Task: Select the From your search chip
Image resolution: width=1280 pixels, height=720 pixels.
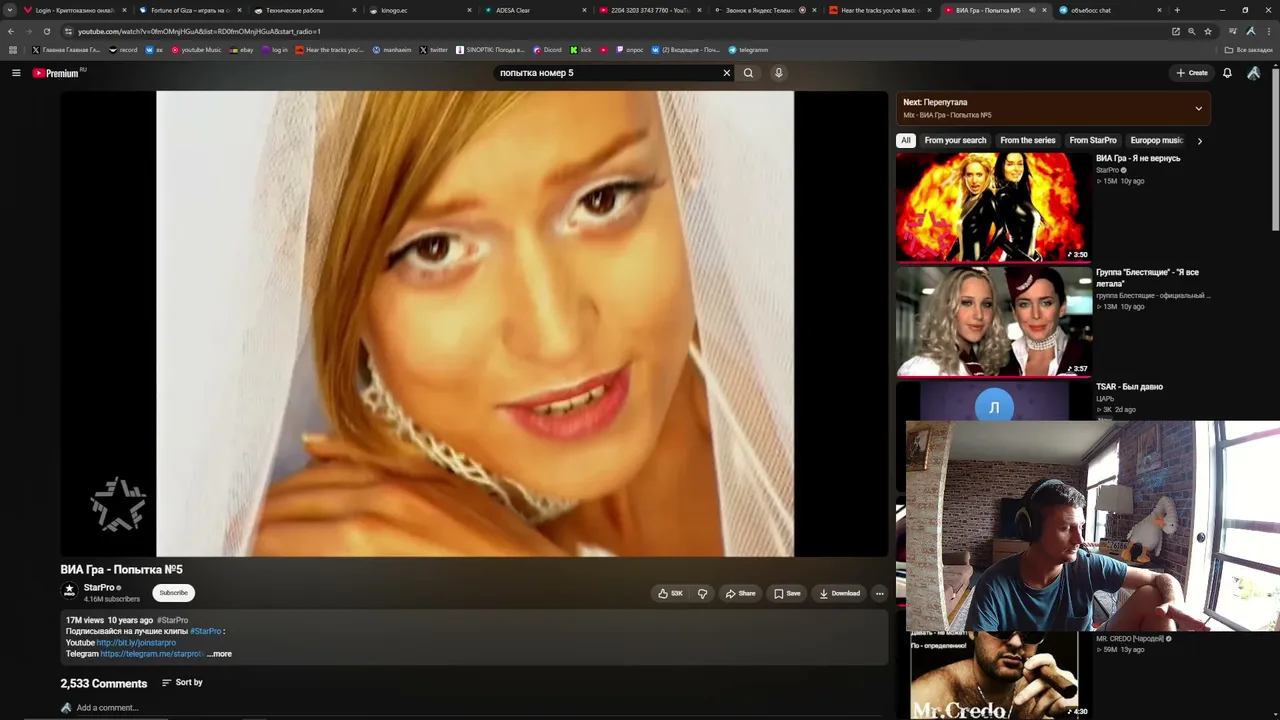Action: (955, 141)
